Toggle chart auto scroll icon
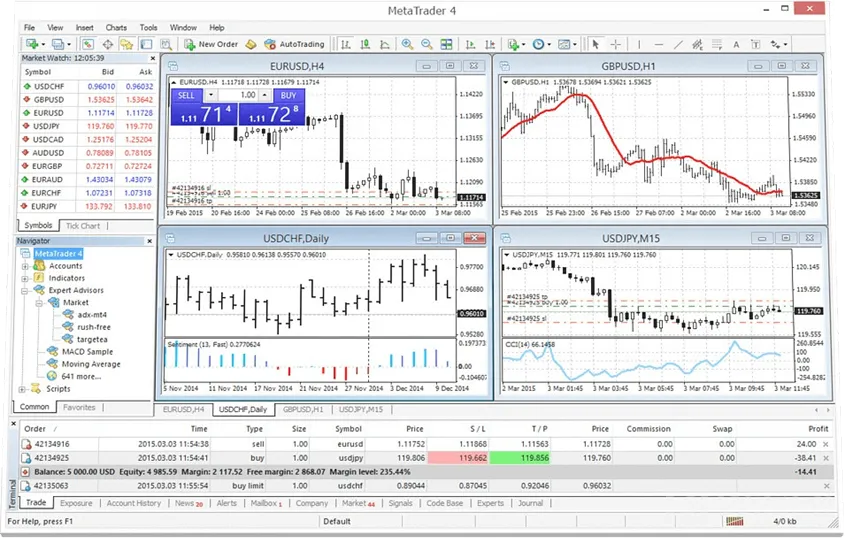This screenshot has width=845, height=543. [470, 44]
